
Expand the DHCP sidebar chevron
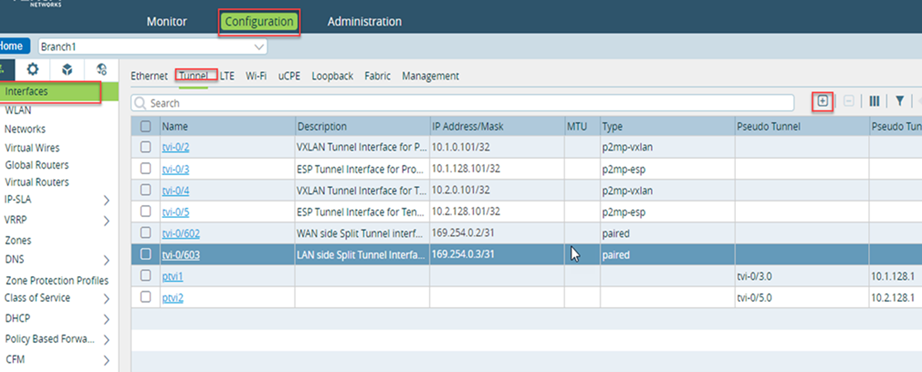106,320
